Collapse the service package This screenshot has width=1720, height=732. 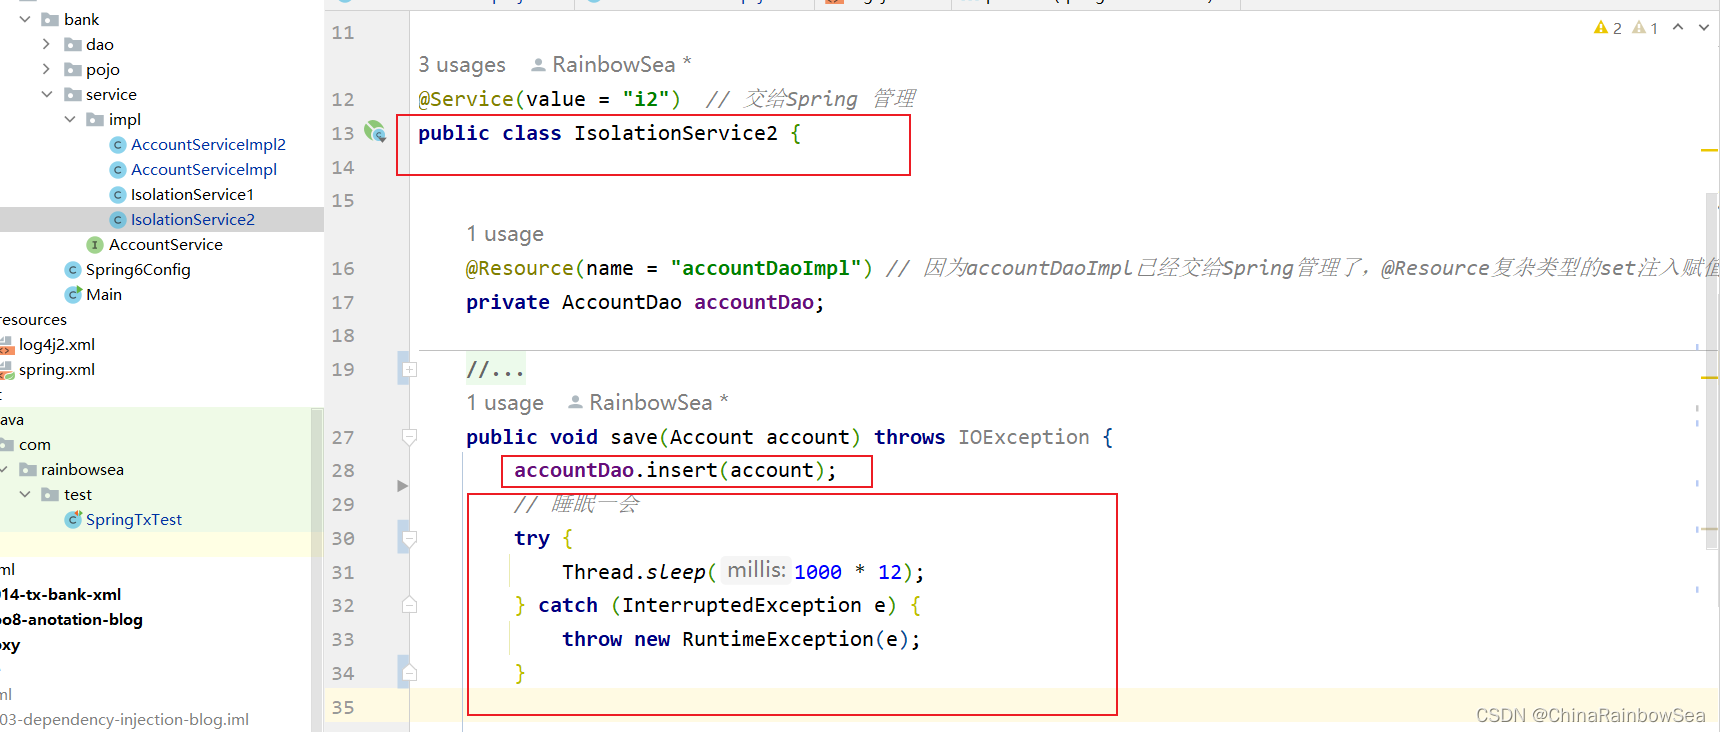coord(47,94)
